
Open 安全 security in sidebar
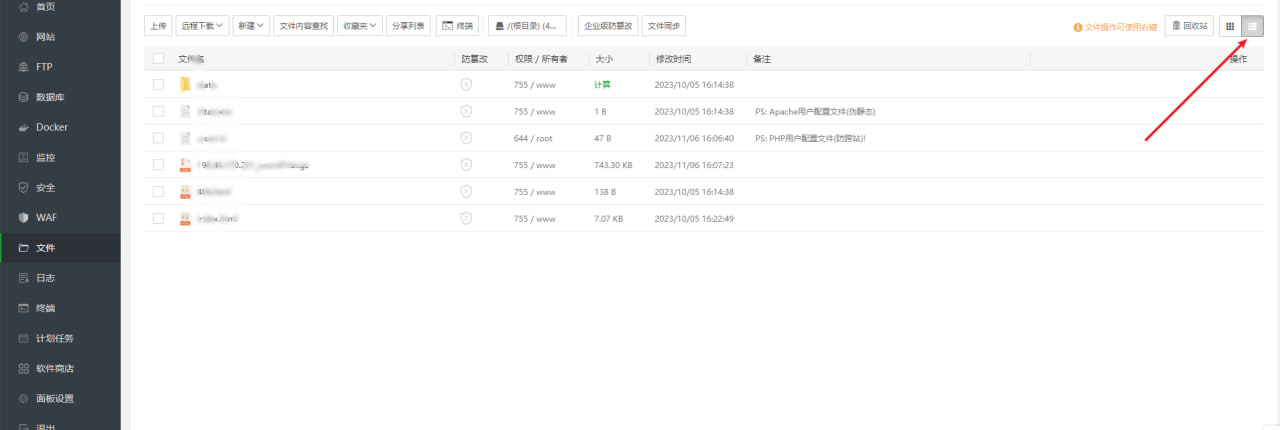(60, 187)
